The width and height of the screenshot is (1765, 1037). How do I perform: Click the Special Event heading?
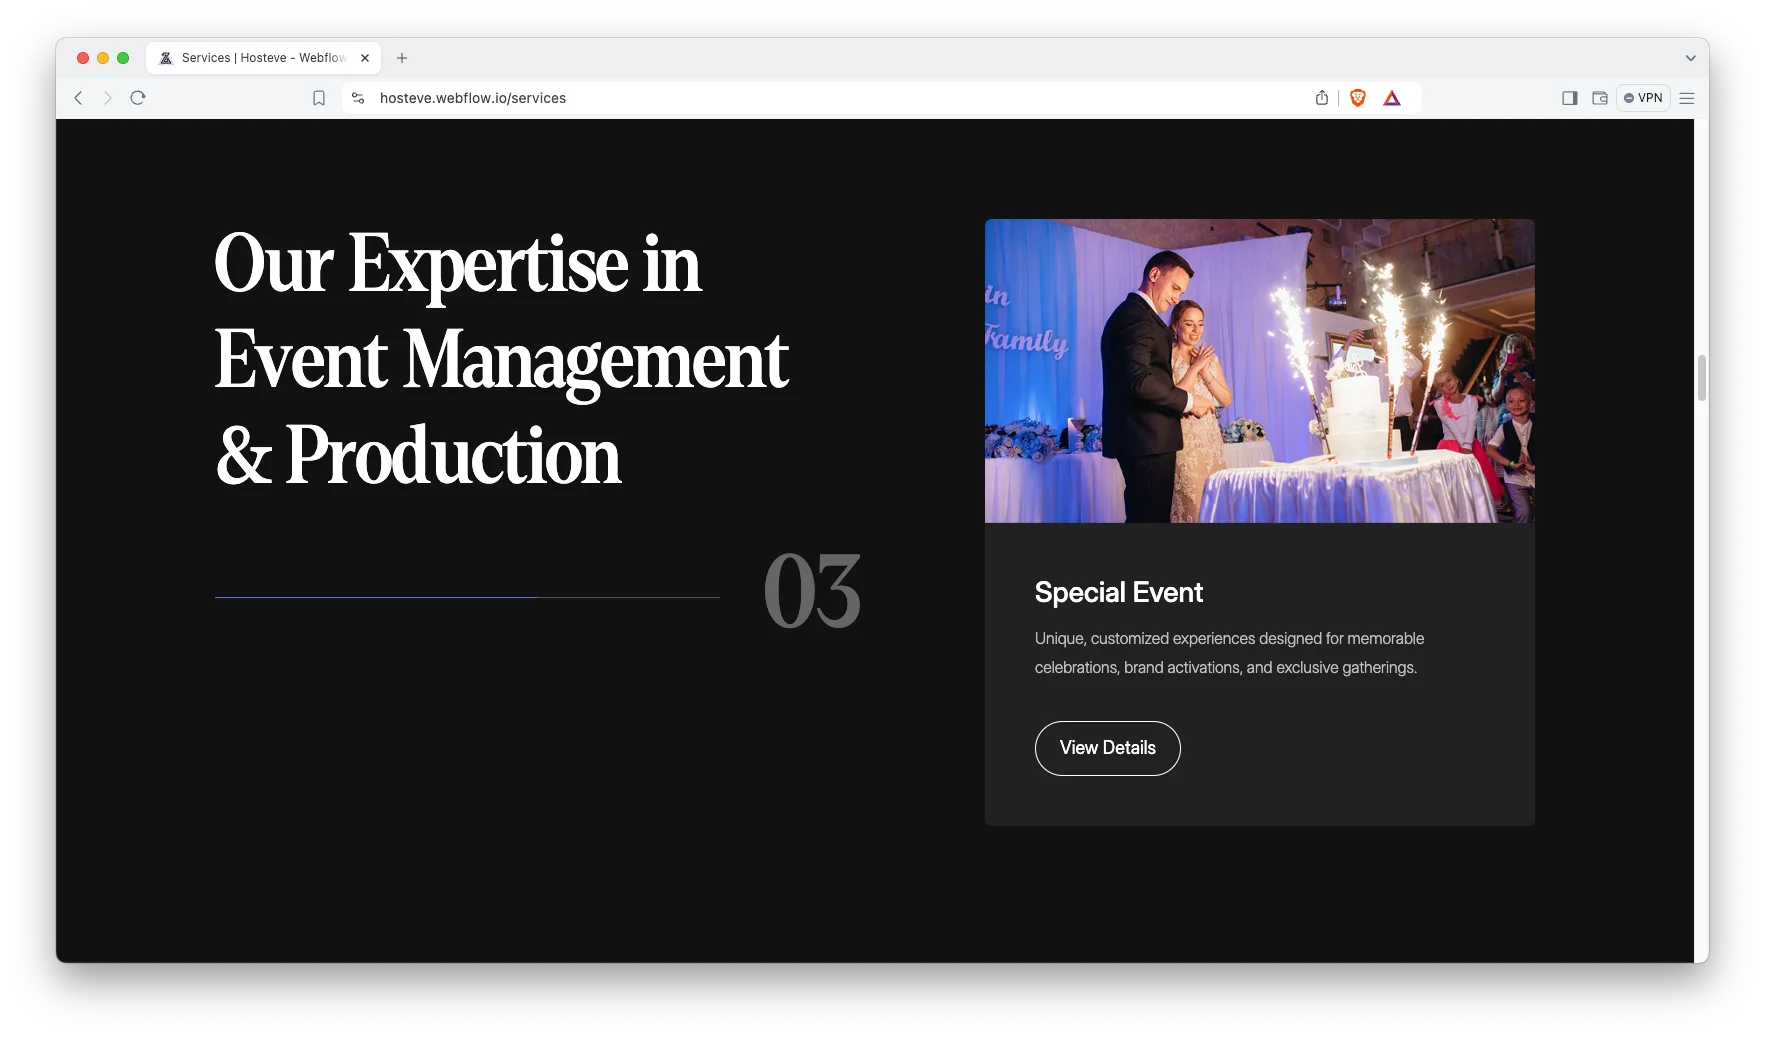click(1118, 593)
